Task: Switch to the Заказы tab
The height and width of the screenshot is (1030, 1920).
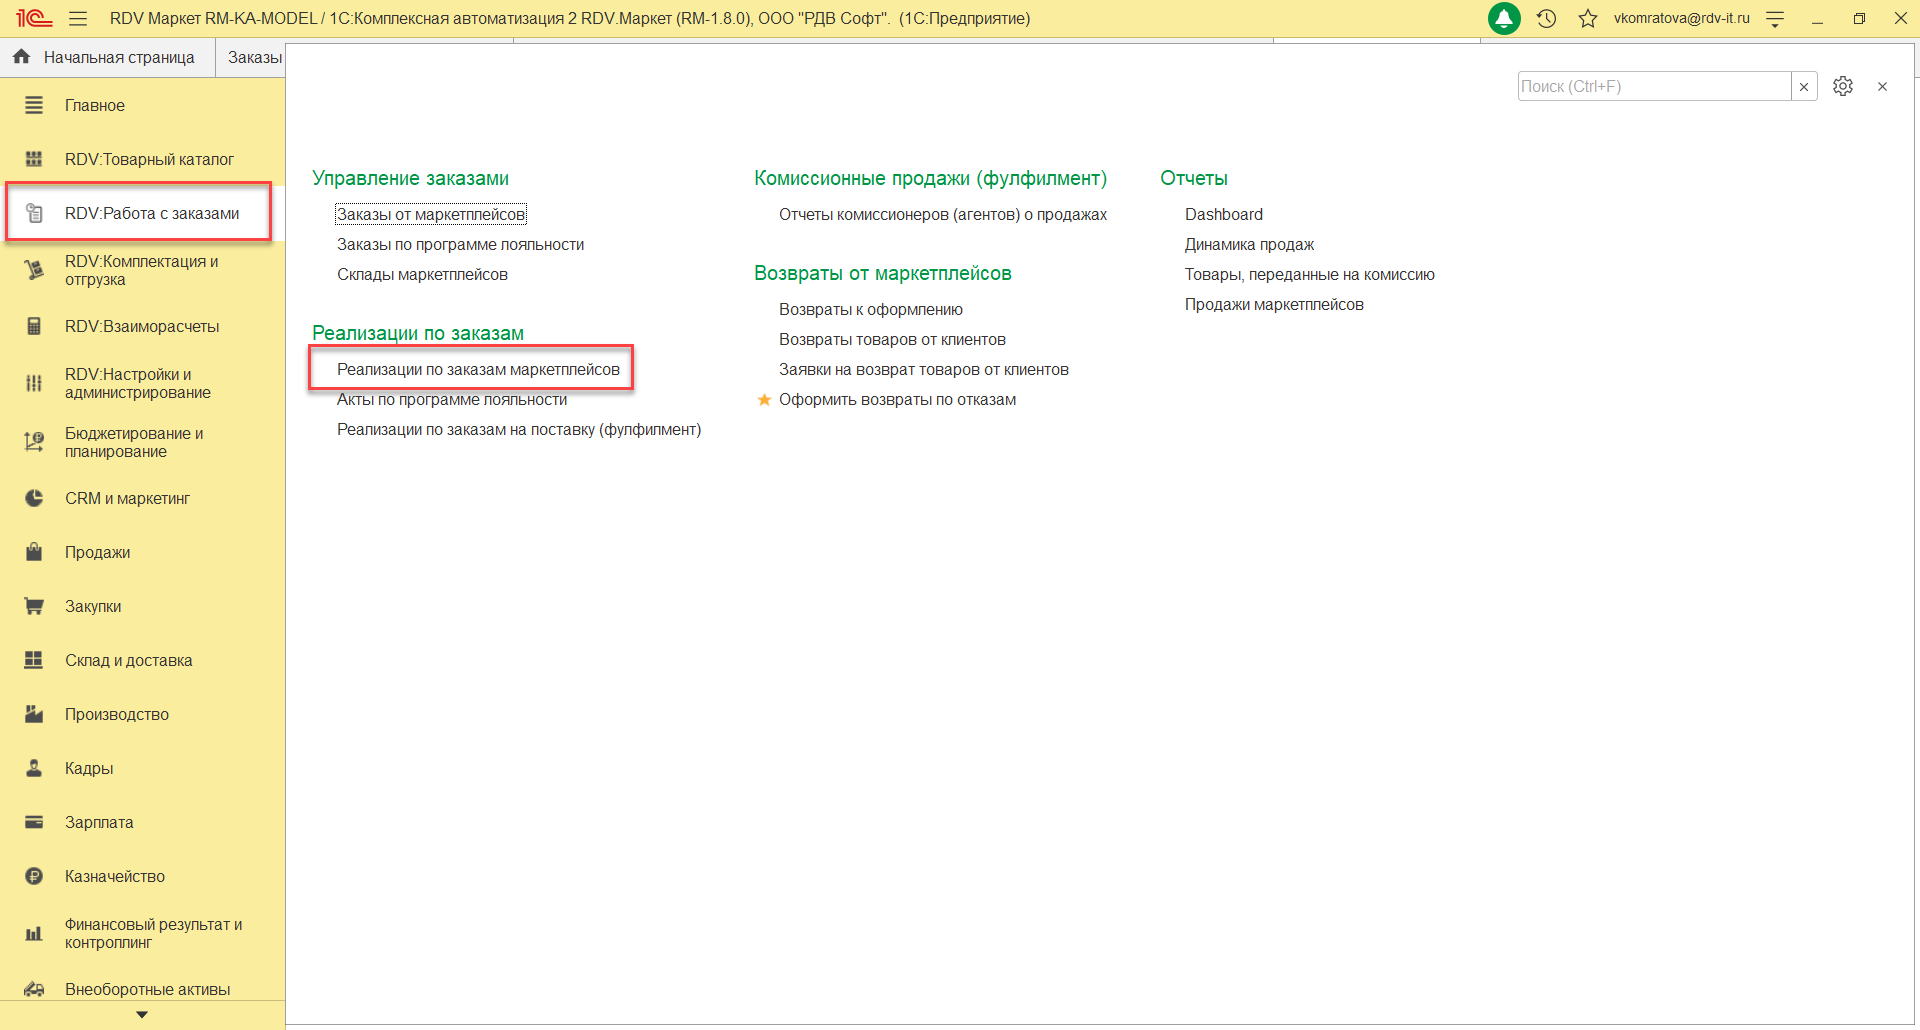Action: click(x=254, y=57)
